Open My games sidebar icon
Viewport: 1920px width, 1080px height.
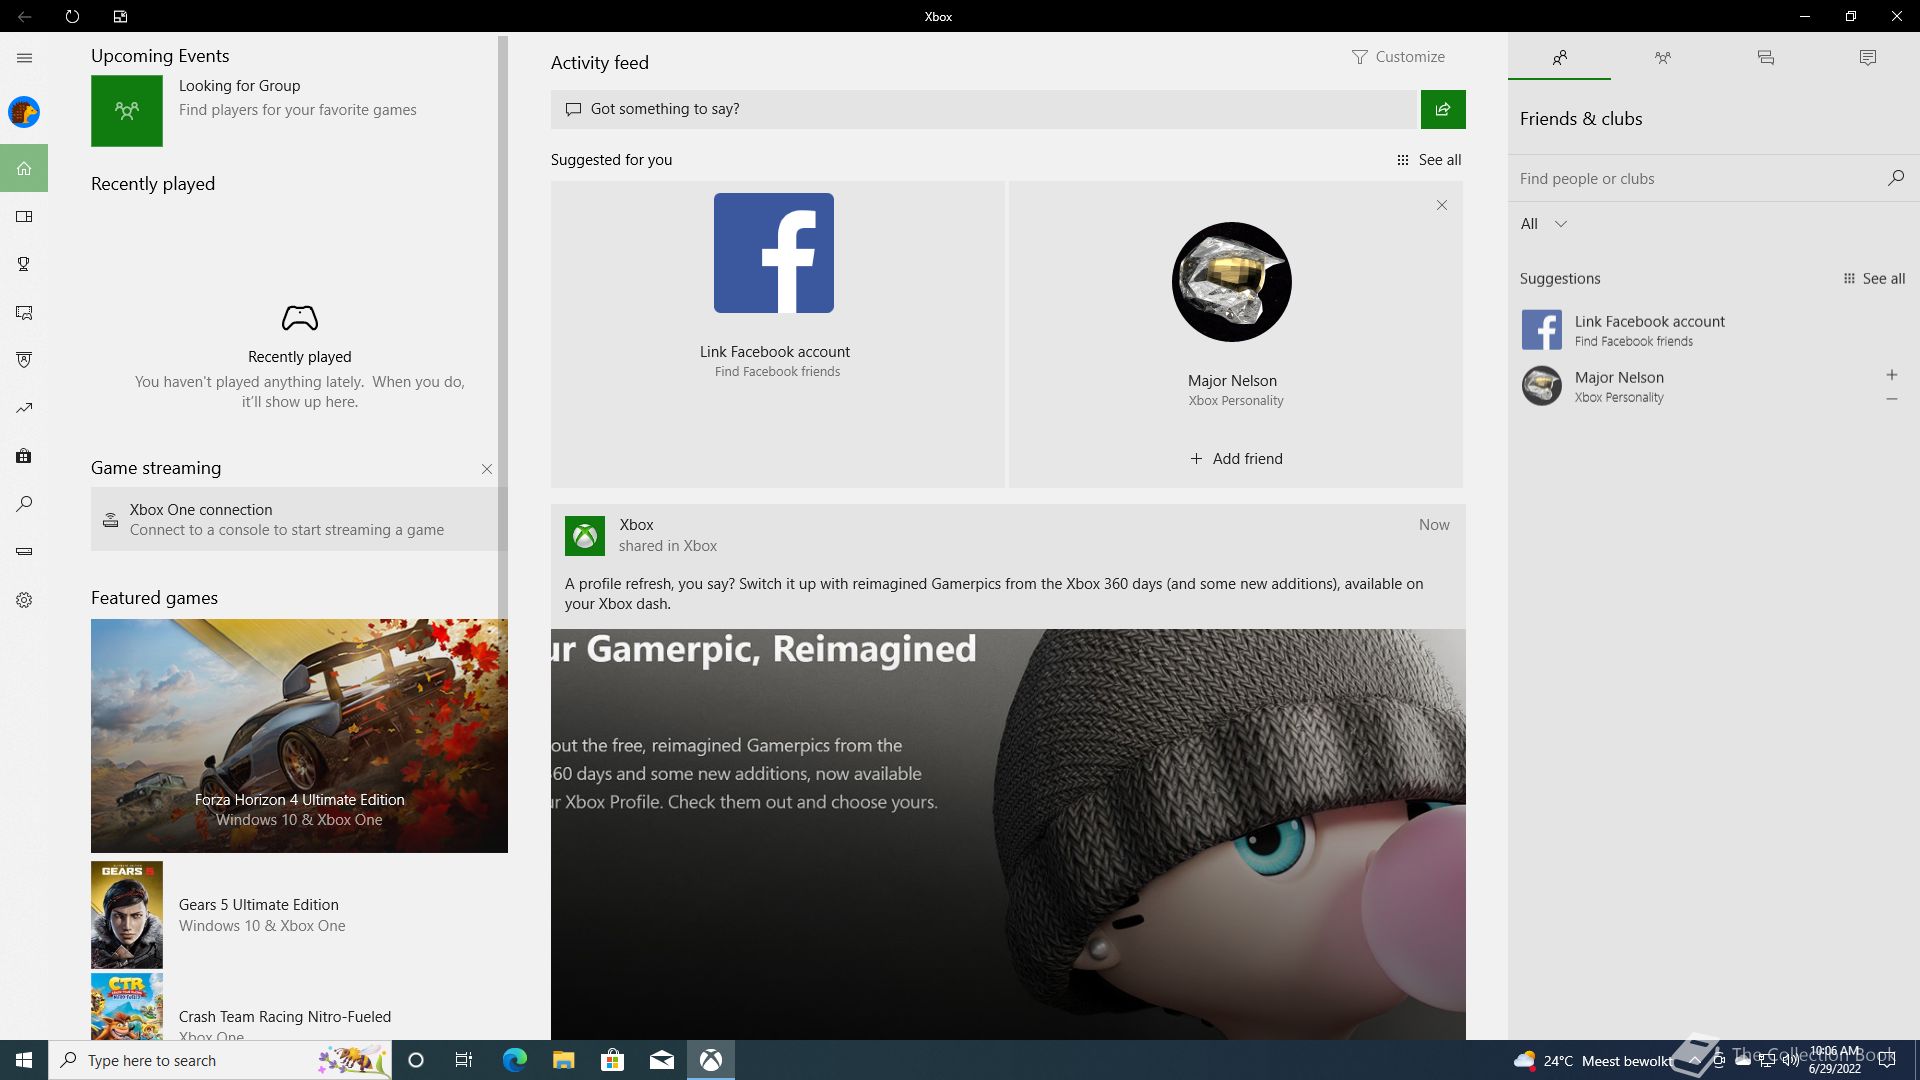coord(24,216)
